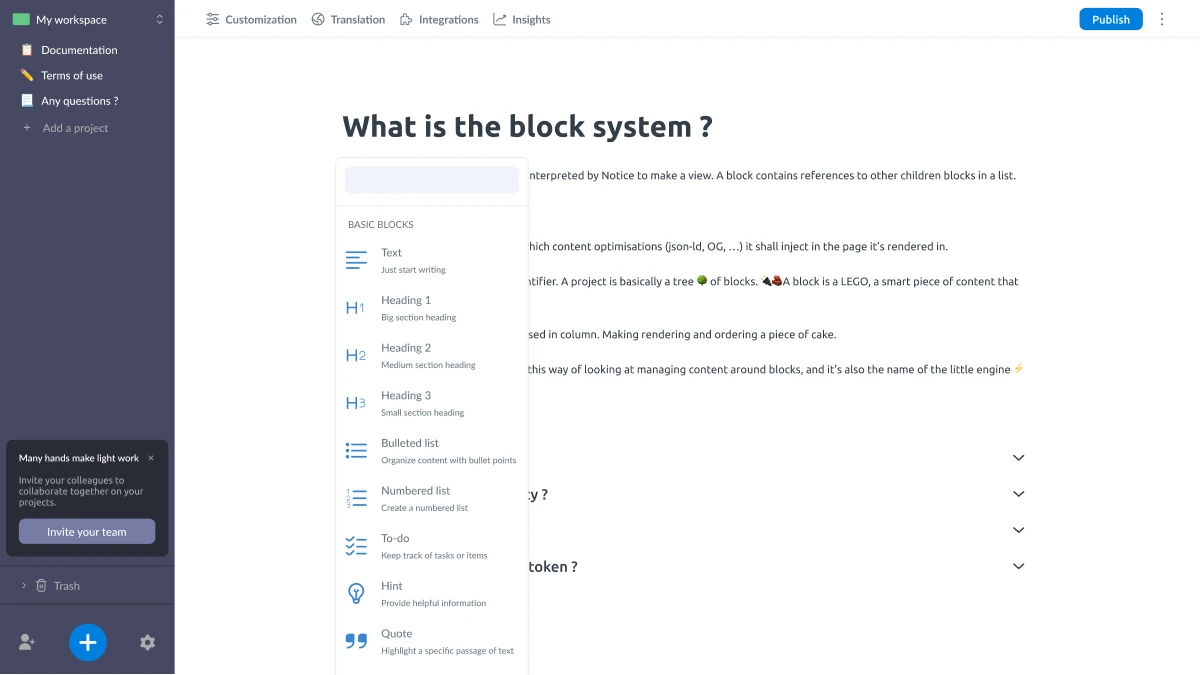Add a Quote block via its icon

(x=356, y=641)
